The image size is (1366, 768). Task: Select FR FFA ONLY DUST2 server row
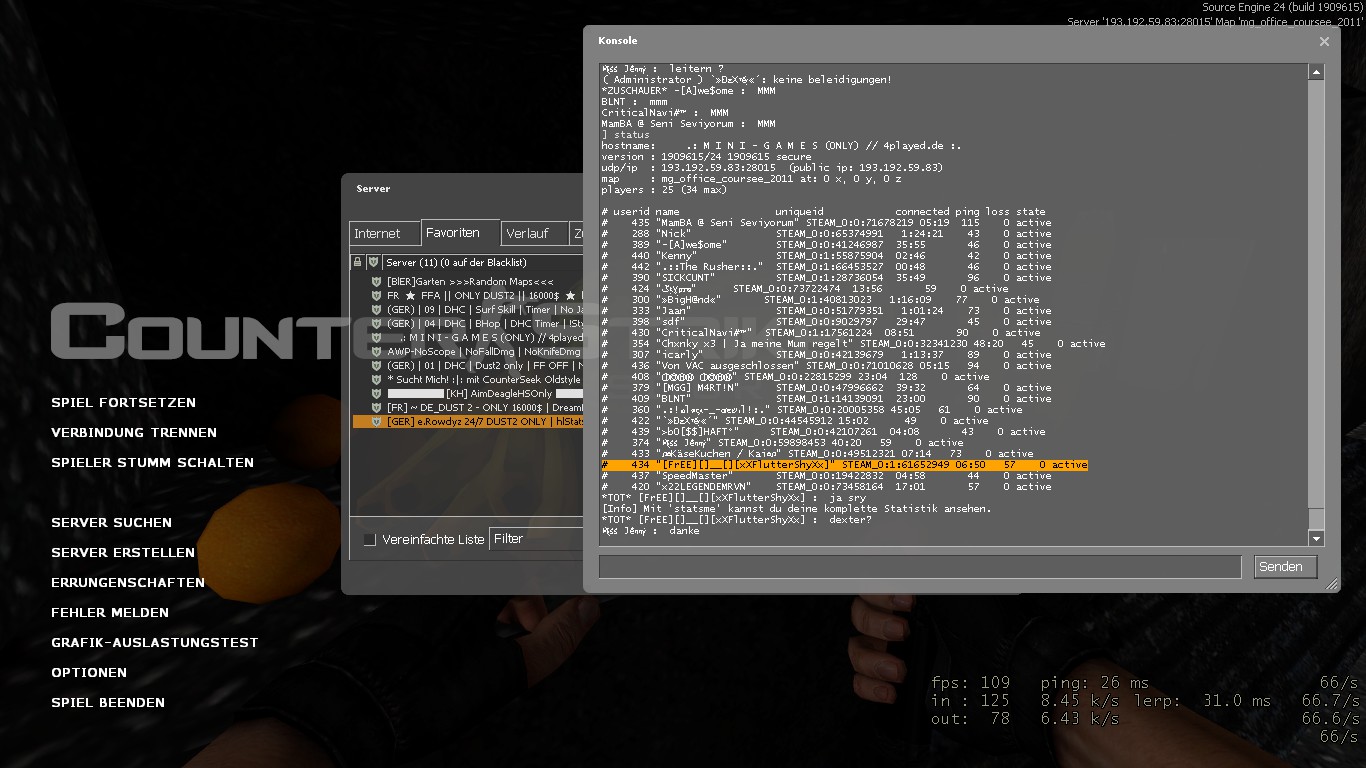468,296
